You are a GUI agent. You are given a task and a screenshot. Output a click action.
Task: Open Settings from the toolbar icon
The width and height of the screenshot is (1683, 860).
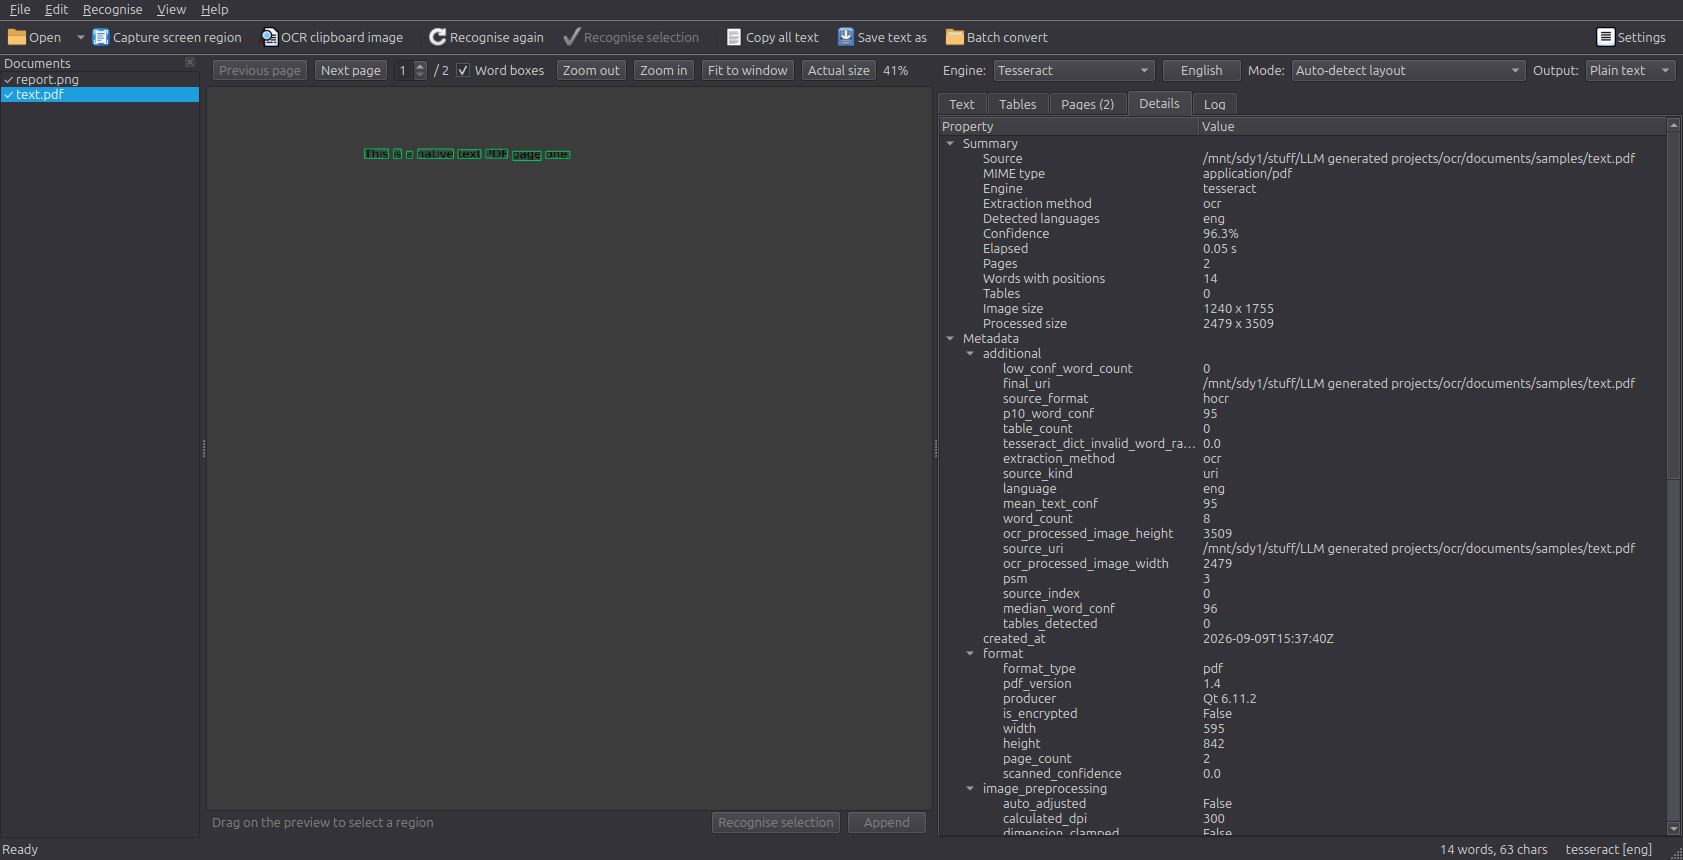pos(1606,37)
